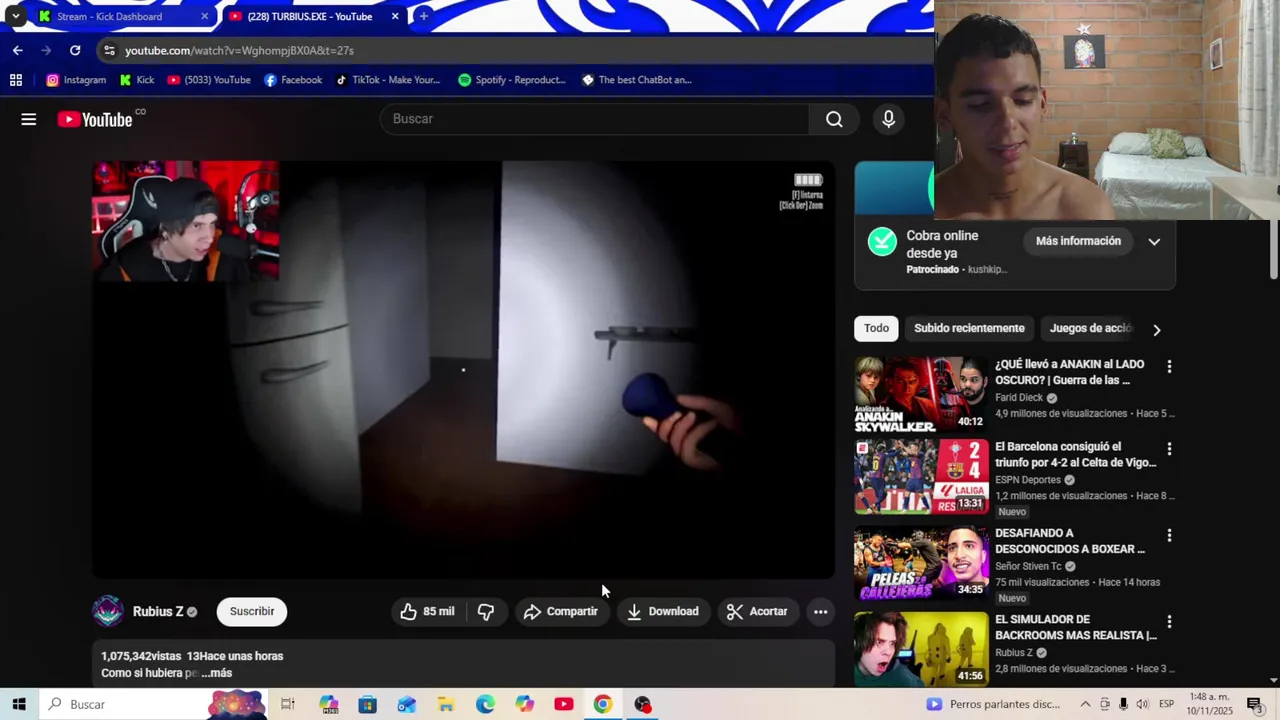The image size is (1280, 720).
Task: Click the Download button
Action: [663, 611]
